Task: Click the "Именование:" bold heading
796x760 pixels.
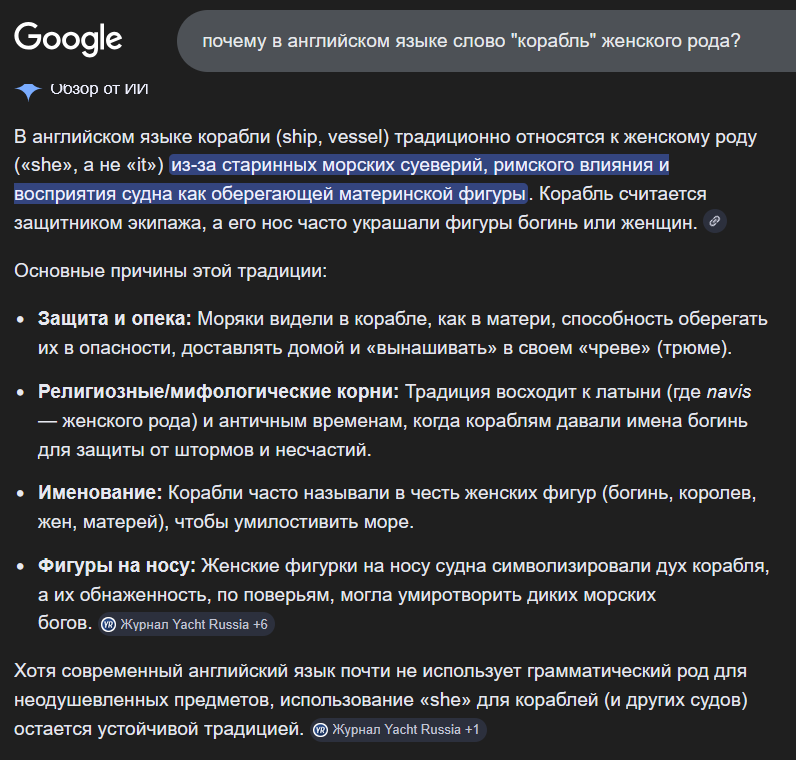Action: tap(99, 493)
